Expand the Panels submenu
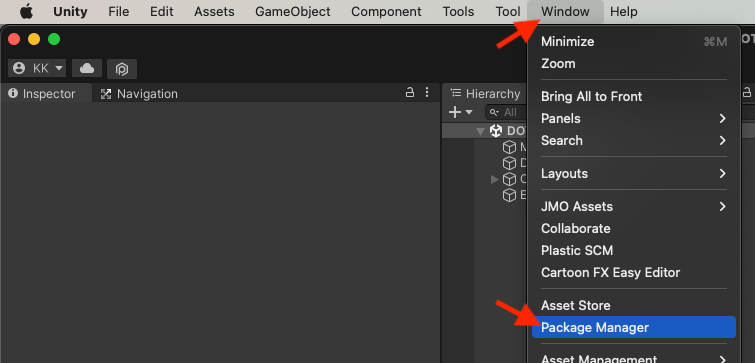Viewport: 755px width, 363px height. 634,118
